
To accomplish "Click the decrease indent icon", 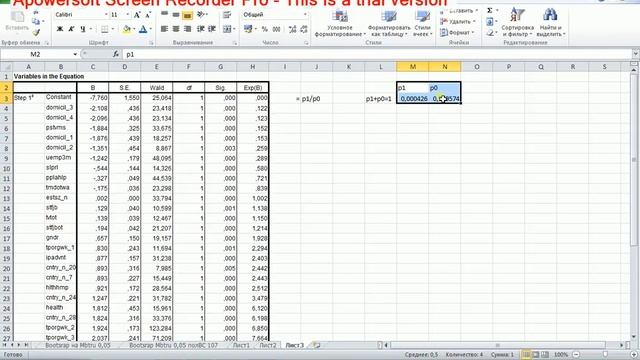I will pos(200,29).
